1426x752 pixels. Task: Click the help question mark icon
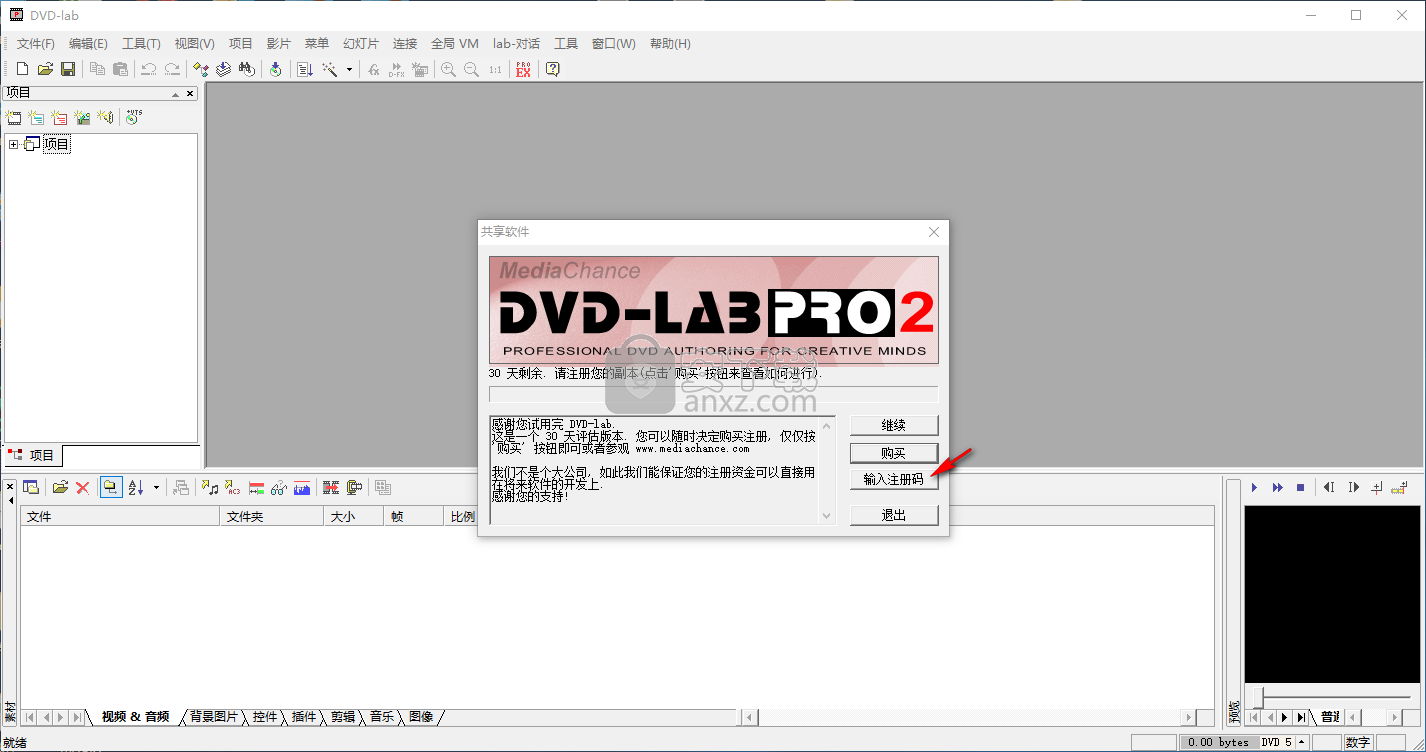point(552,69)
